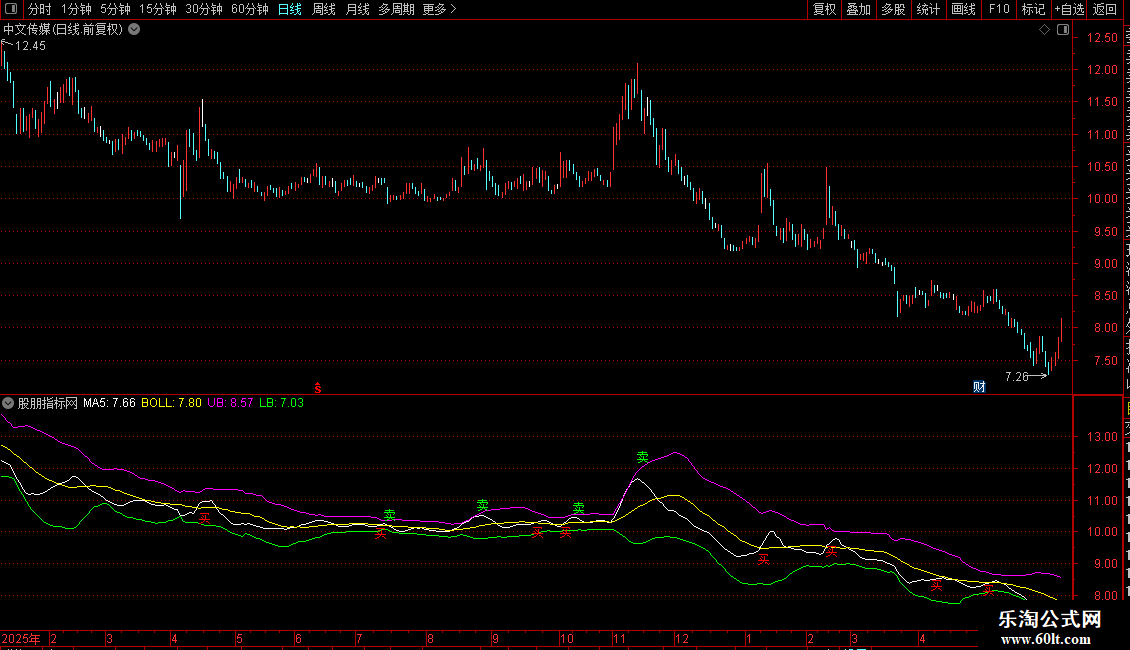
Task: Click the 标记 mark button
Action: pyautogui.click(x=1033, y=9)
